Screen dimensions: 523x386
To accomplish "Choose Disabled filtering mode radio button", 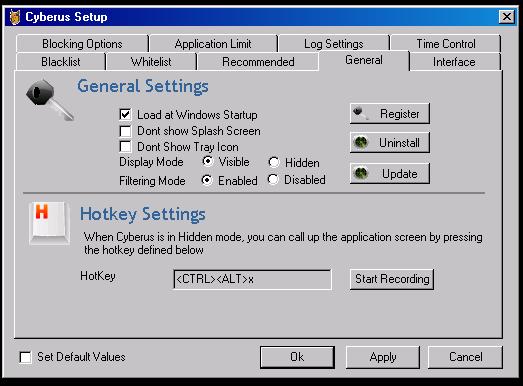I will coord(273,179).
